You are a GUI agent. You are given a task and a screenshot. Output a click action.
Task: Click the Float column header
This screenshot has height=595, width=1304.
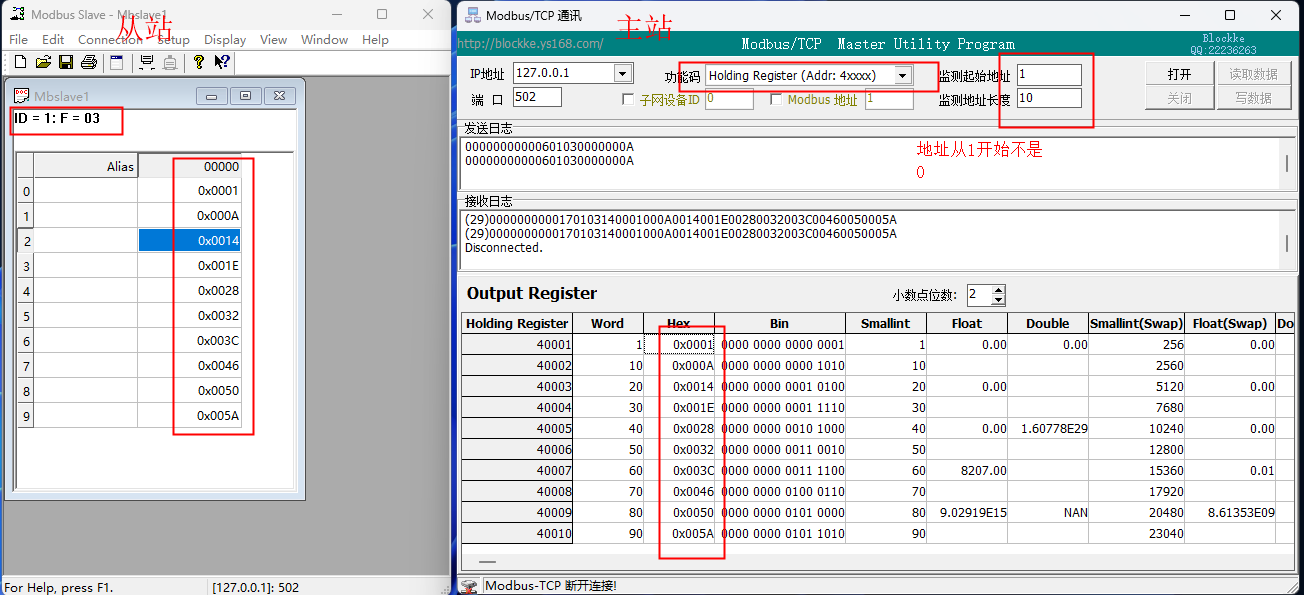pyautogui.click(x=967, y=323)
